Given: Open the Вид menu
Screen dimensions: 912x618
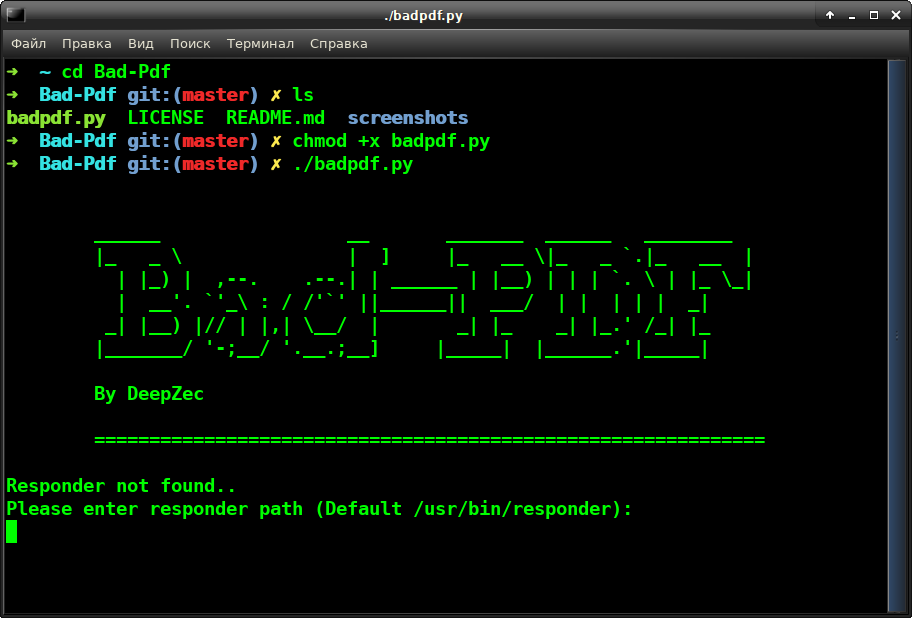Looking at the screenshot, I should click(140, 44).
